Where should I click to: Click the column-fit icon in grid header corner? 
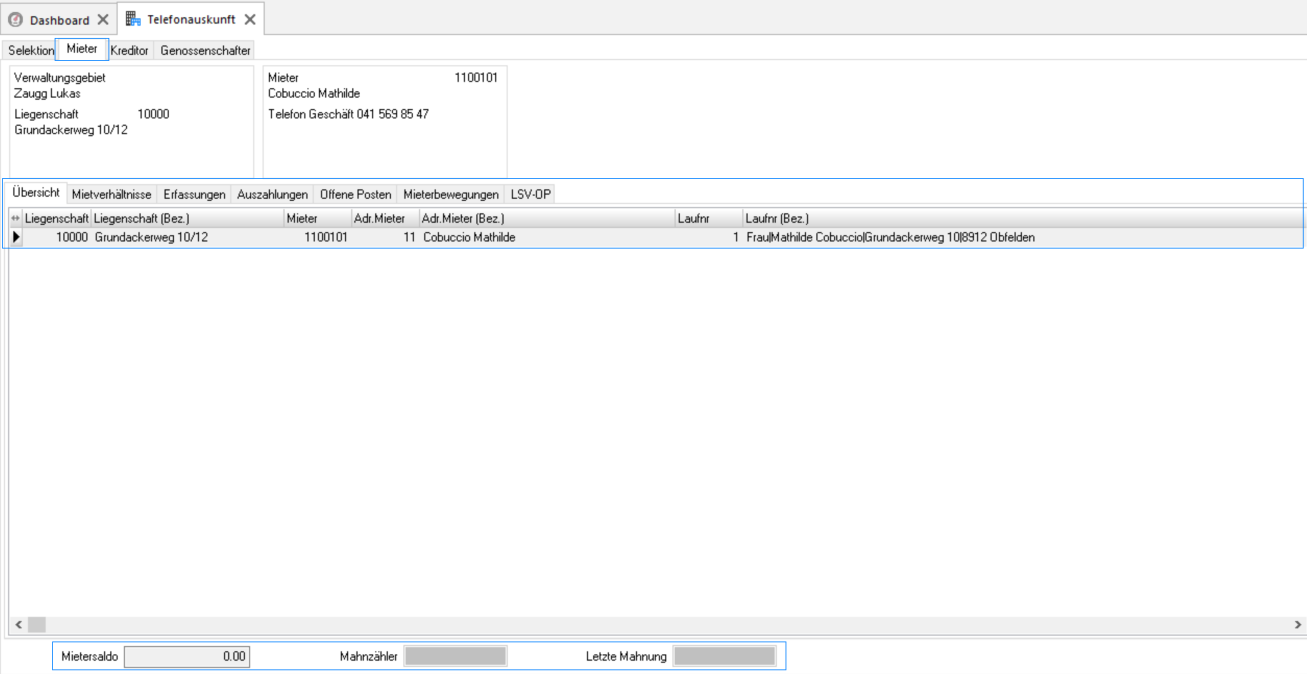click(15, 218)
